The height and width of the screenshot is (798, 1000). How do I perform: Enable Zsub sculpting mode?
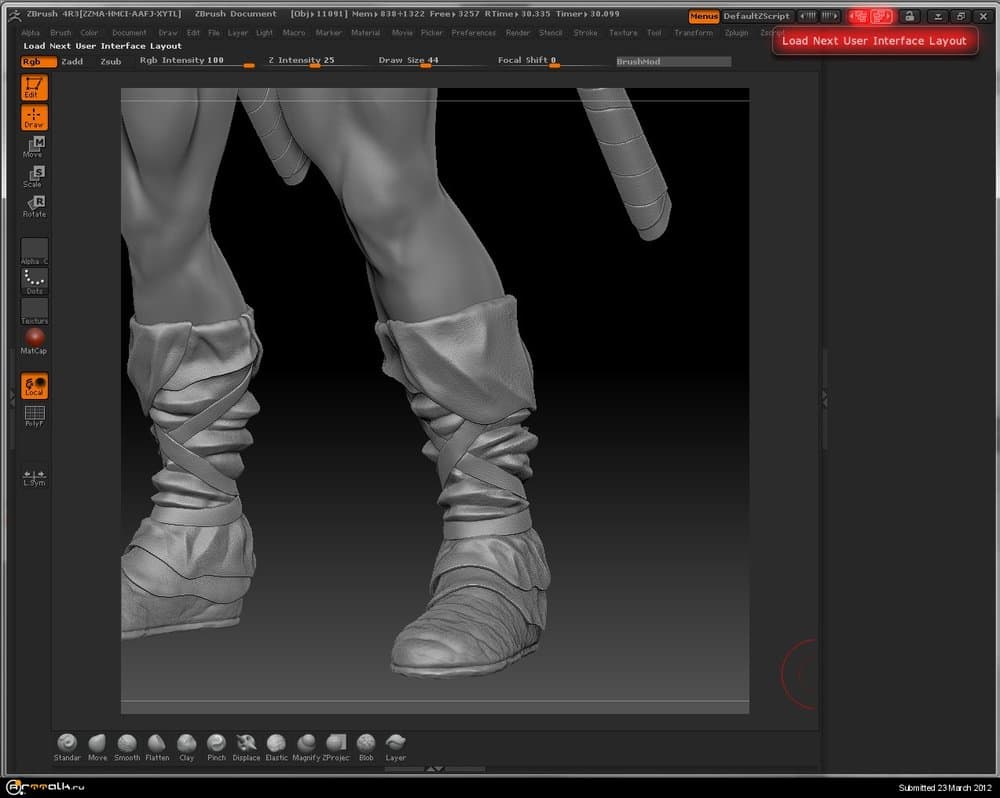(110, 62)
